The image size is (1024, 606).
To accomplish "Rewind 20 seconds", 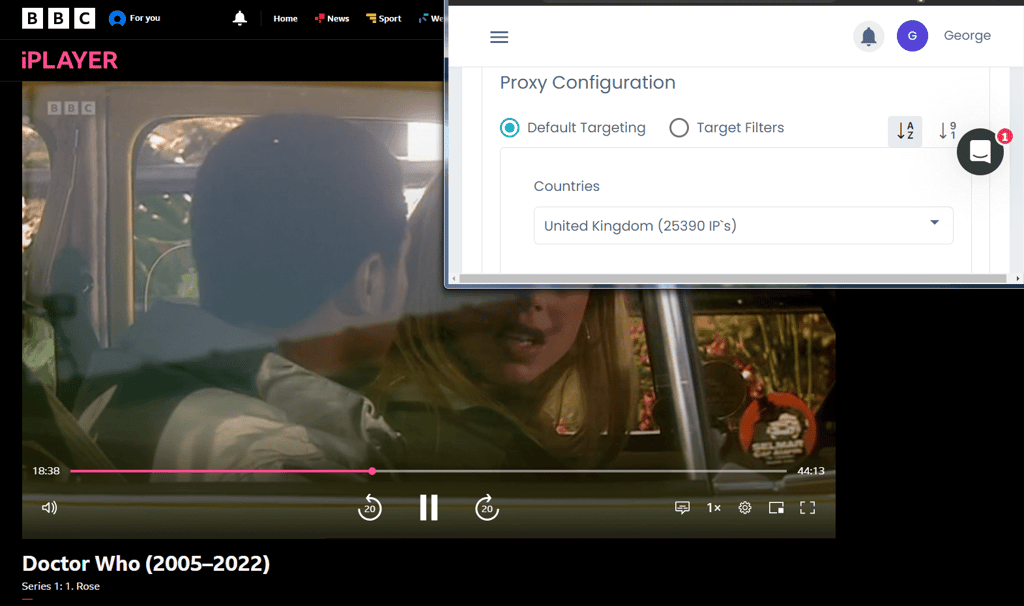I will coord(370,507).
